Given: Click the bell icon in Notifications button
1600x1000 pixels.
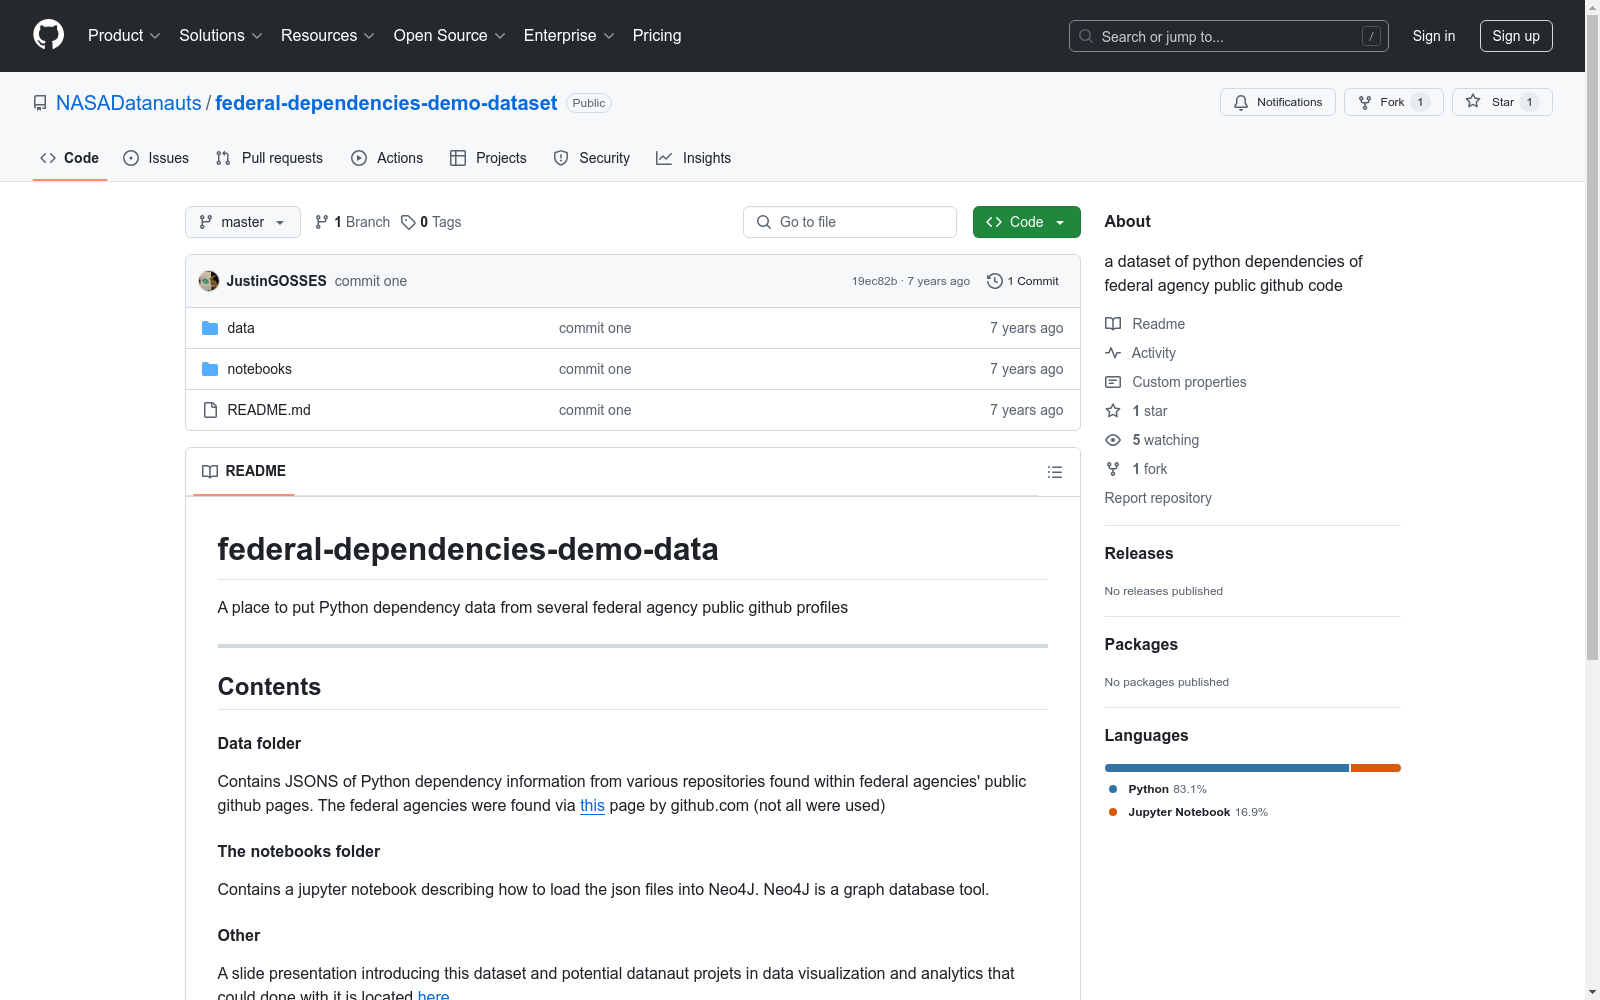Looking at the screenshot, I should tap(1241, 102).
